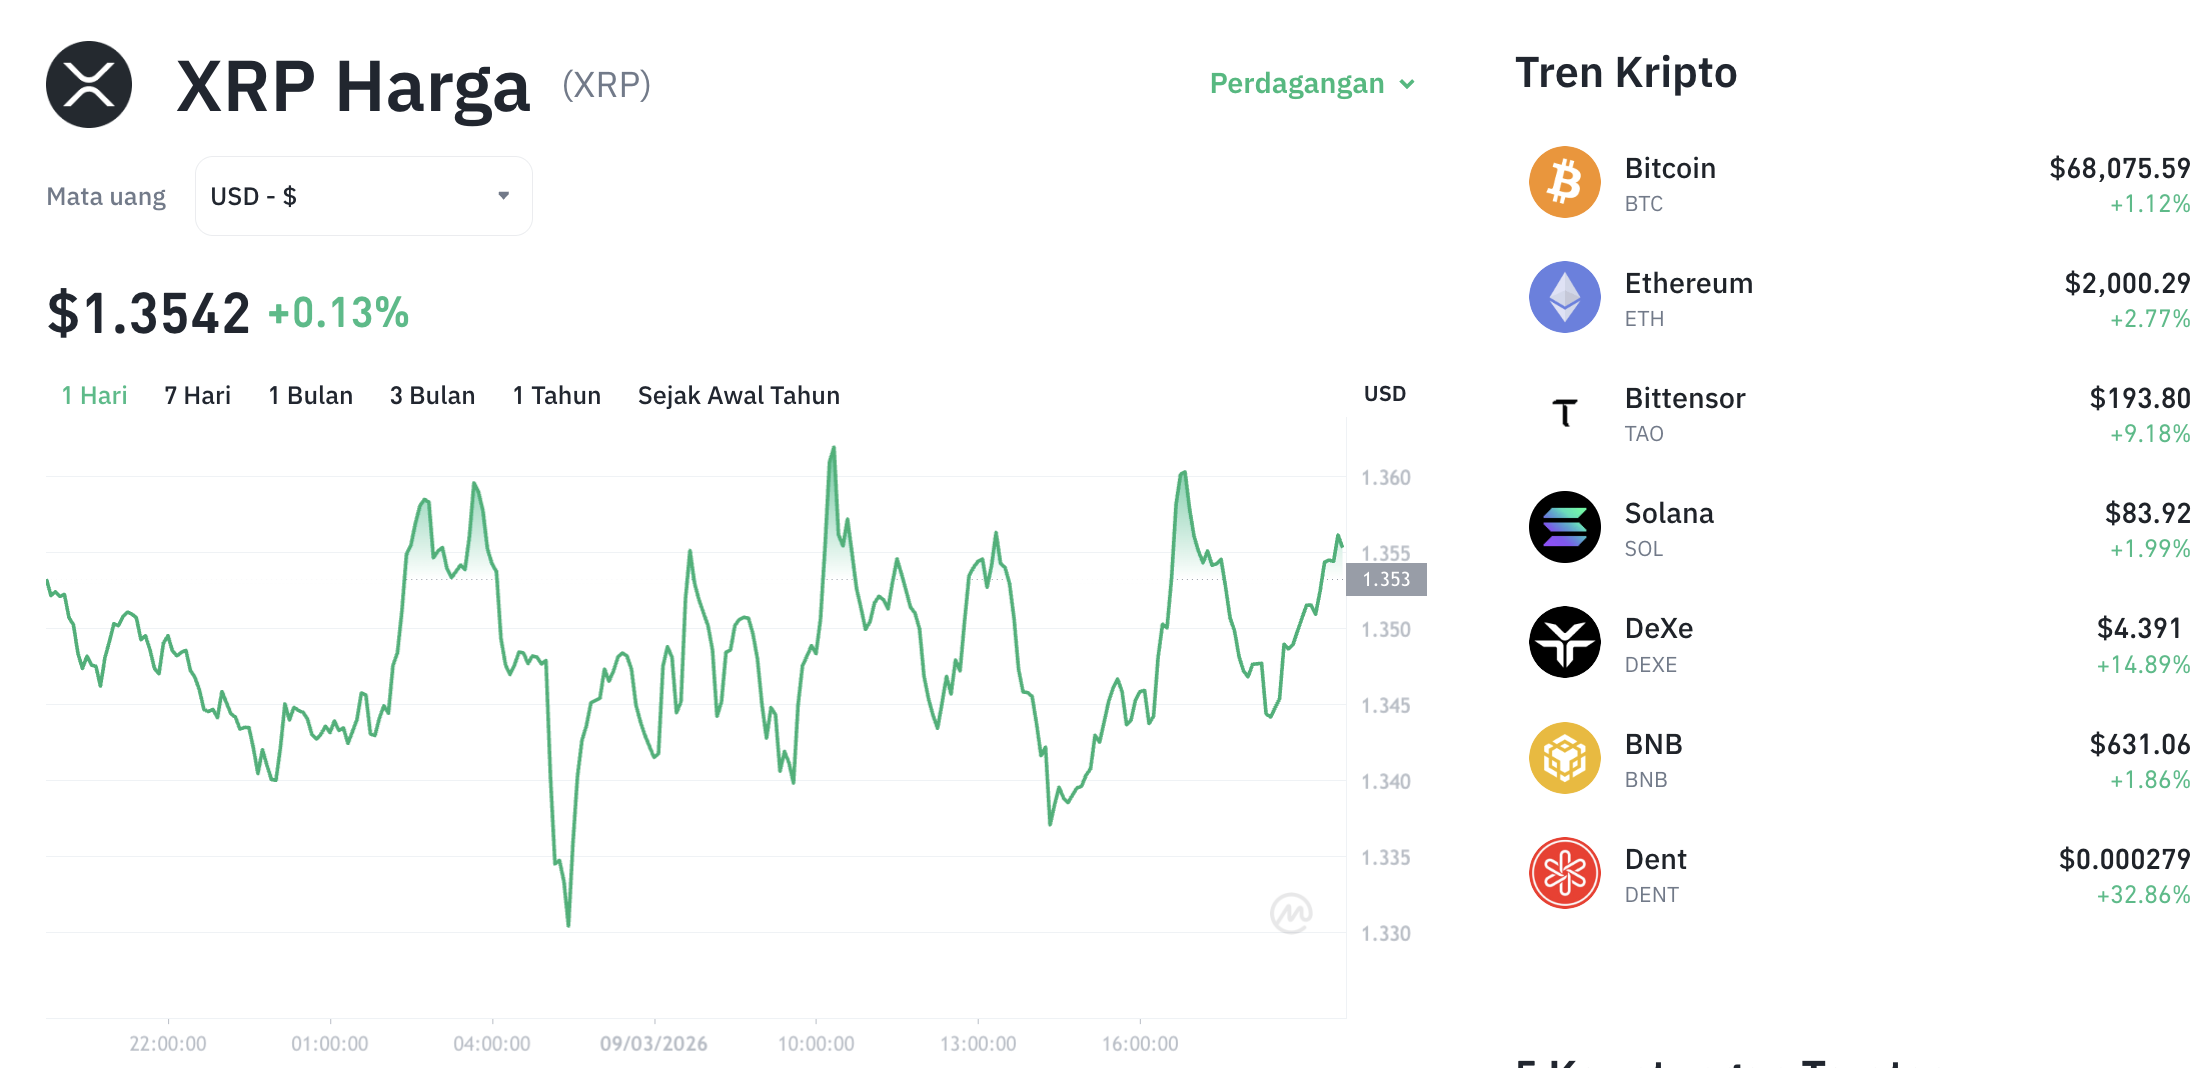Select the 1 Bulan time range
This screenshot has width=2210, height=1068.
click(310, 395)
